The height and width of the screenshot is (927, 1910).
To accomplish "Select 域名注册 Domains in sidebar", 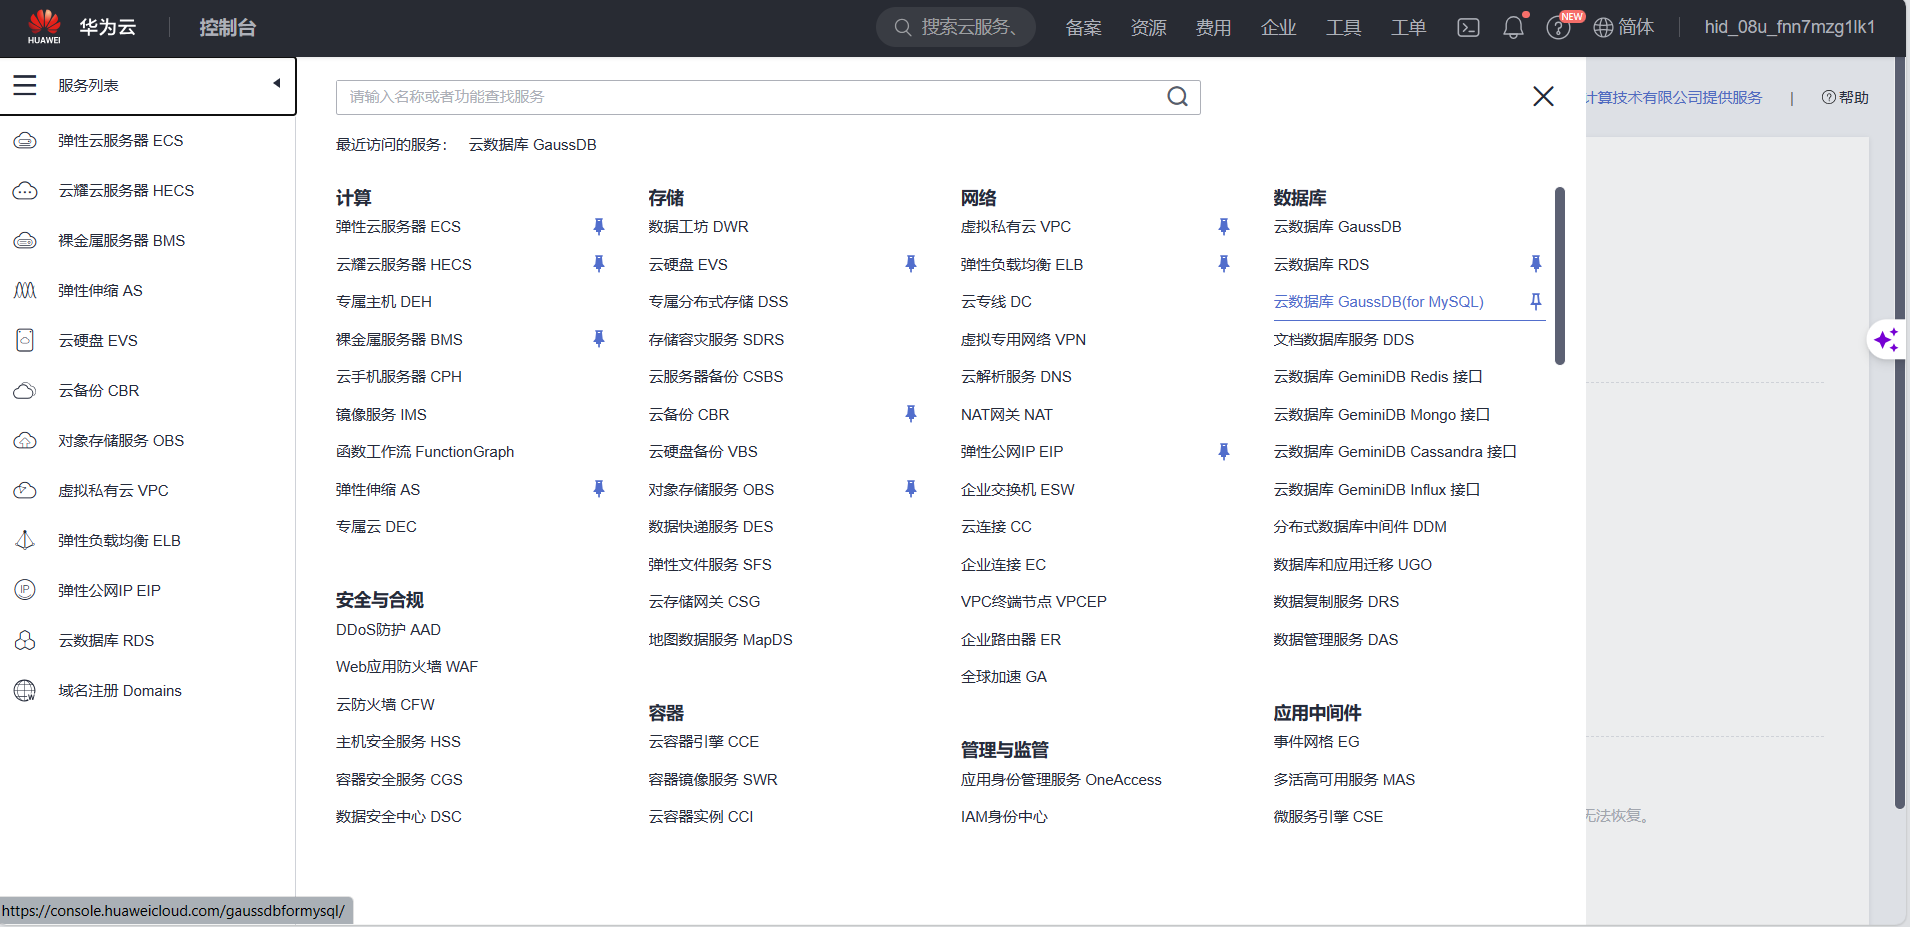I will tap(120, 691).
